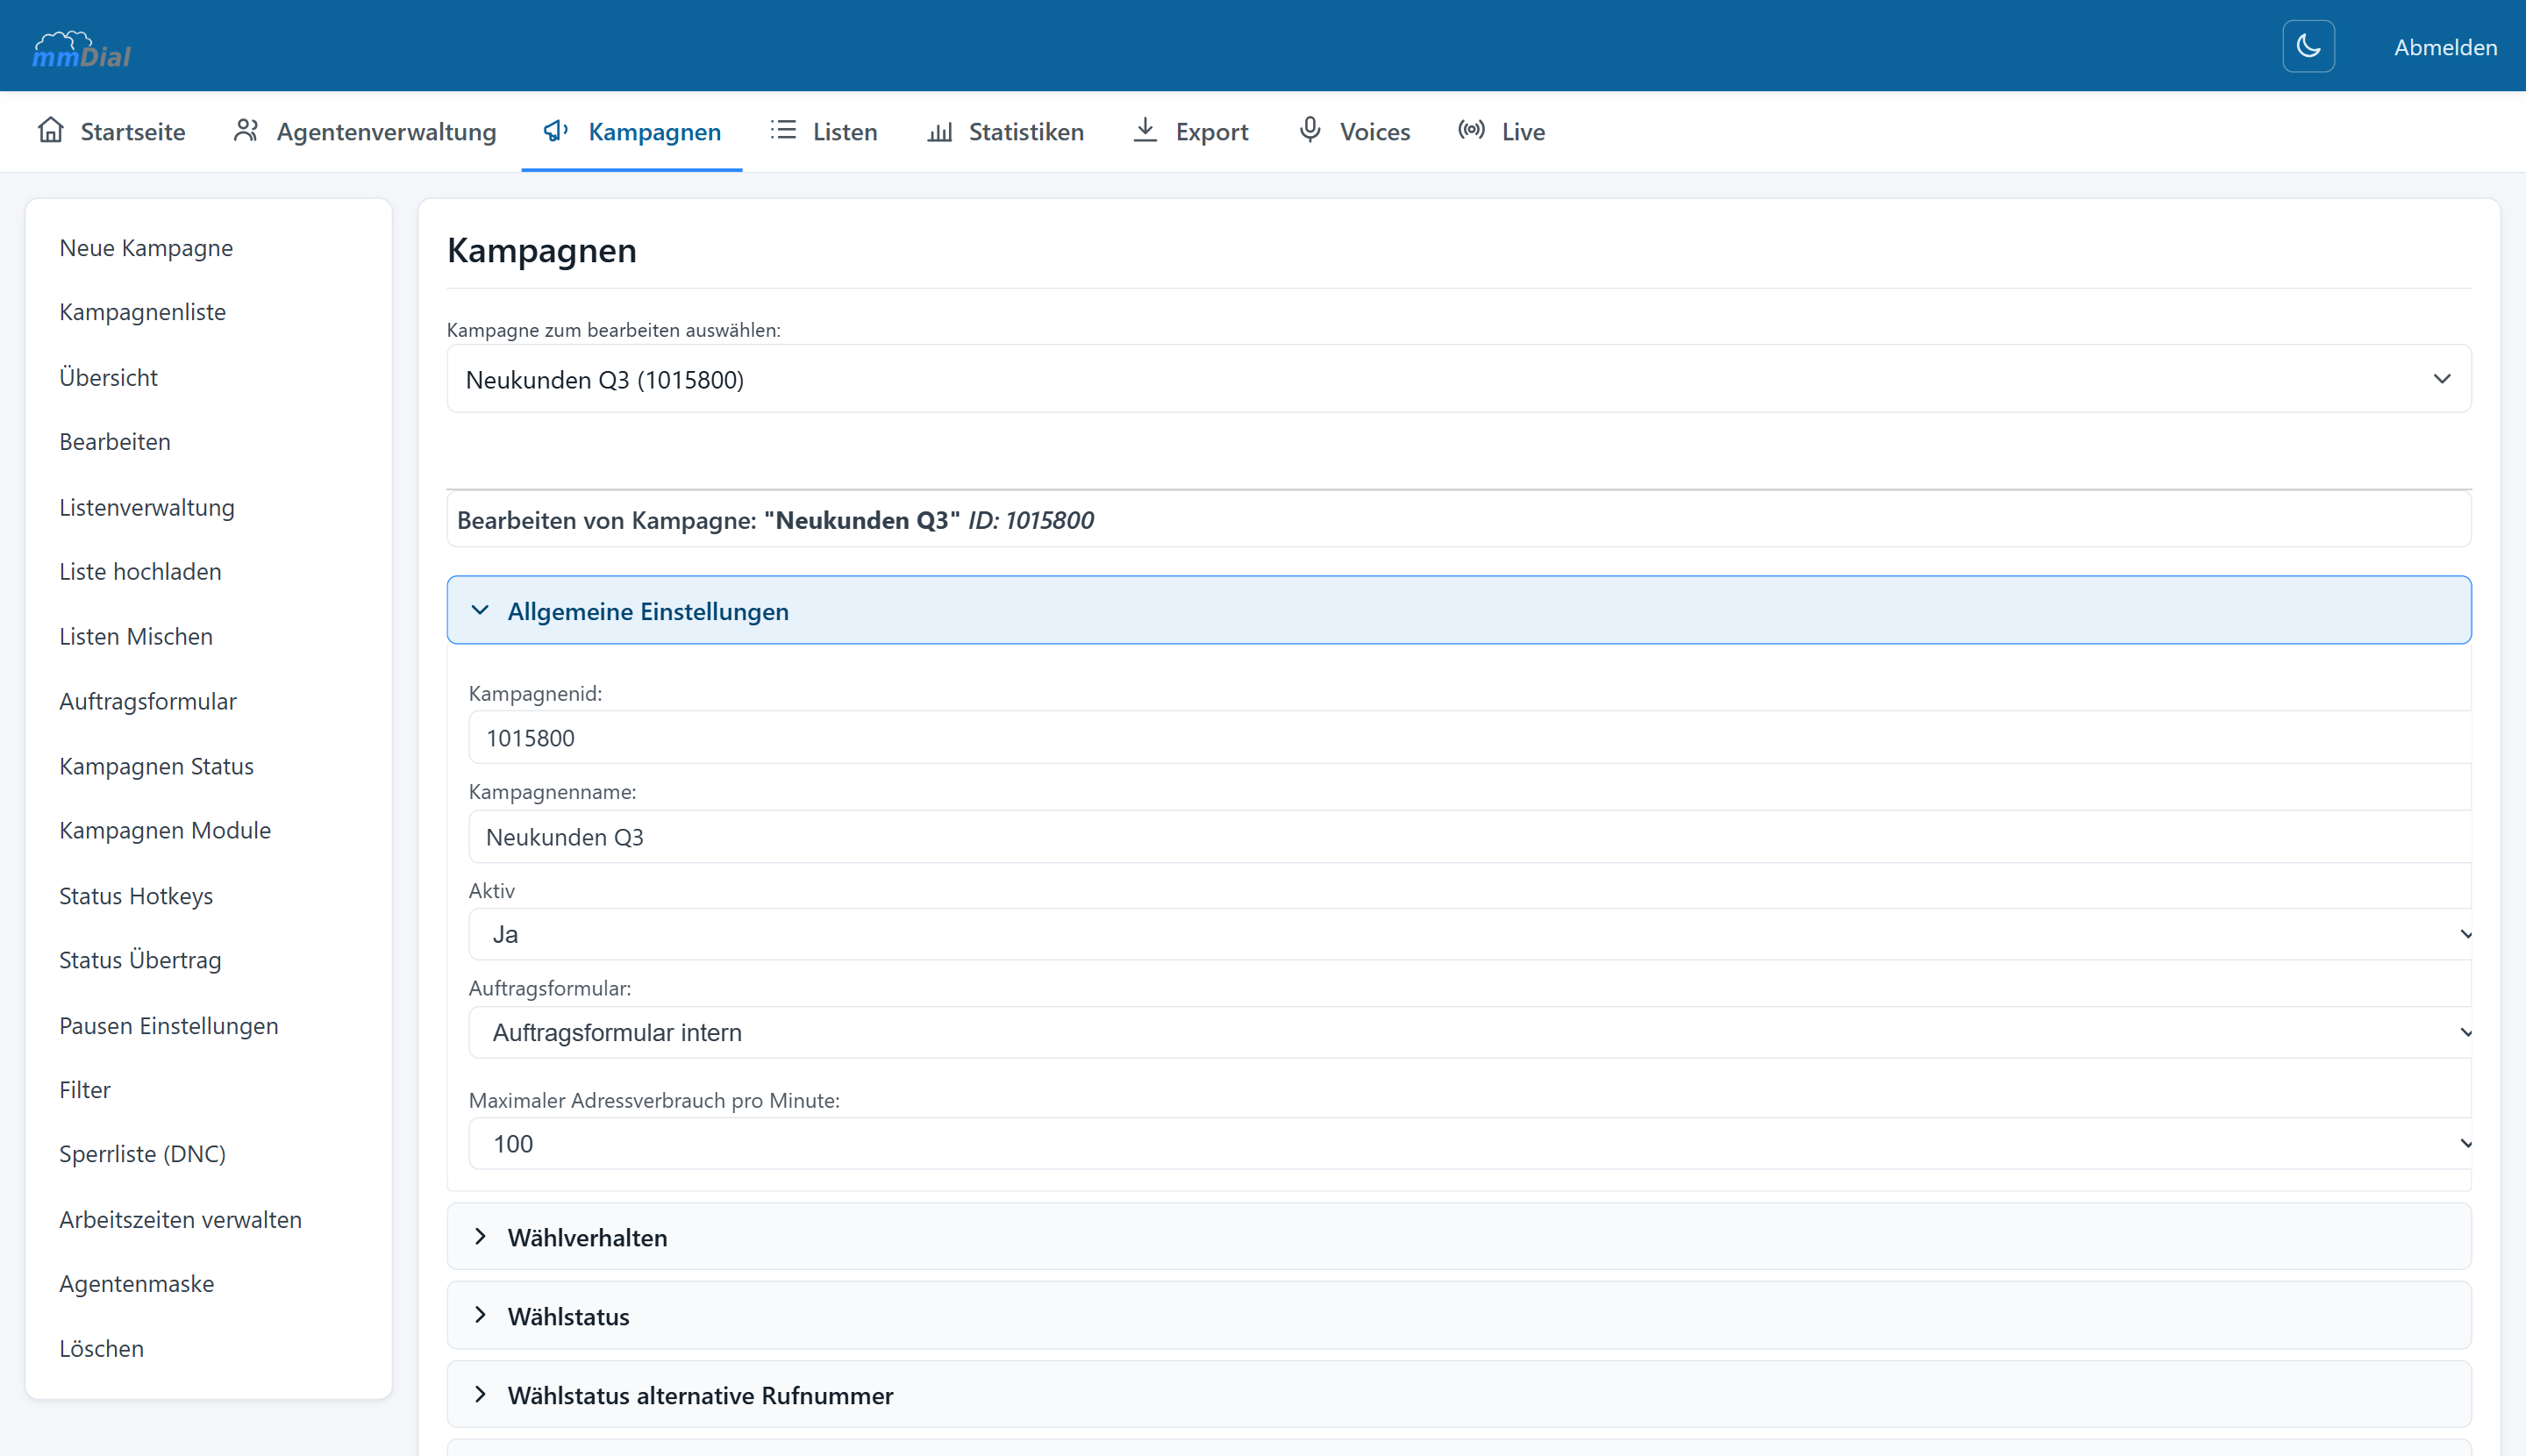
Task: Click the Startseite house icon
Action: coord(51,130)
